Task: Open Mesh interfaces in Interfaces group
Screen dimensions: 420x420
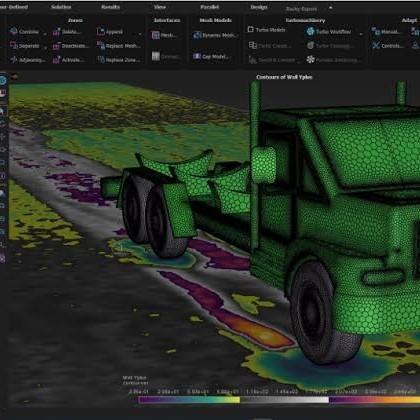Action: 164,35
